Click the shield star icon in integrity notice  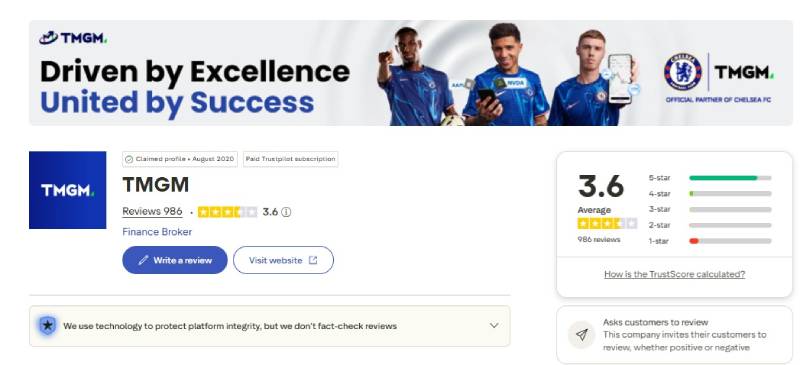coord(47,325)
